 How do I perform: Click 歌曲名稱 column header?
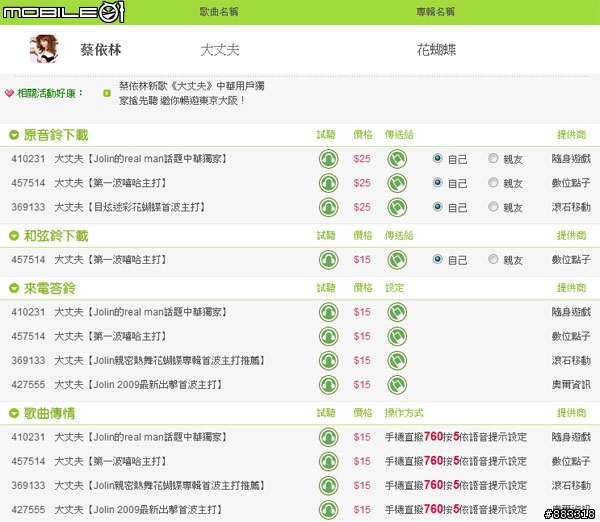pos(219,12)
